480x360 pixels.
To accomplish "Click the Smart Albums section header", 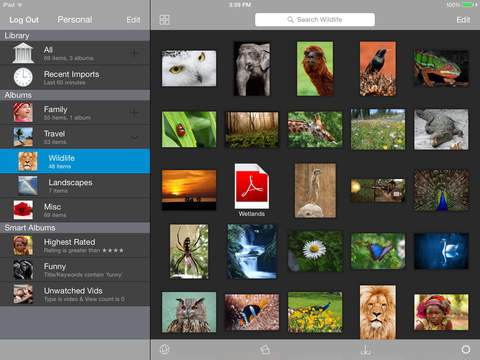I will point(75,228).
